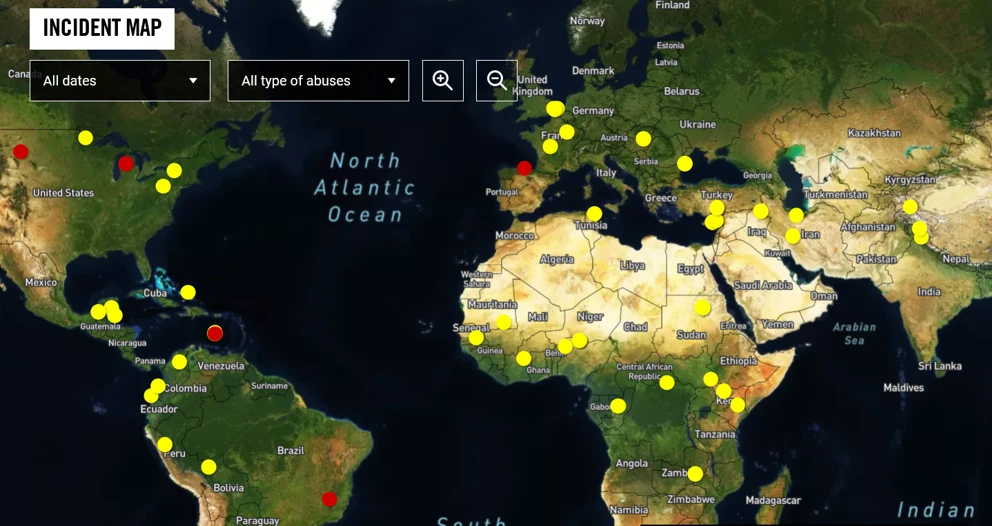Select the yellow marker in Ghana

pos(524,359)
